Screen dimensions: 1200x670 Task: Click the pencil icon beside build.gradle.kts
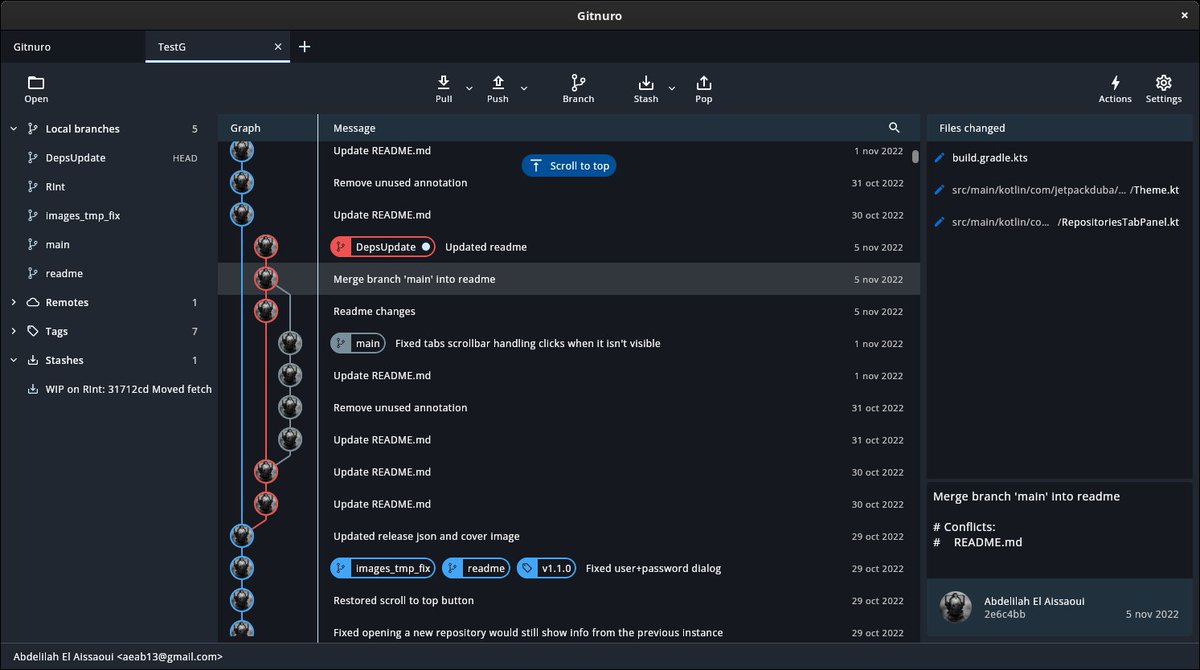click(939, 158)
